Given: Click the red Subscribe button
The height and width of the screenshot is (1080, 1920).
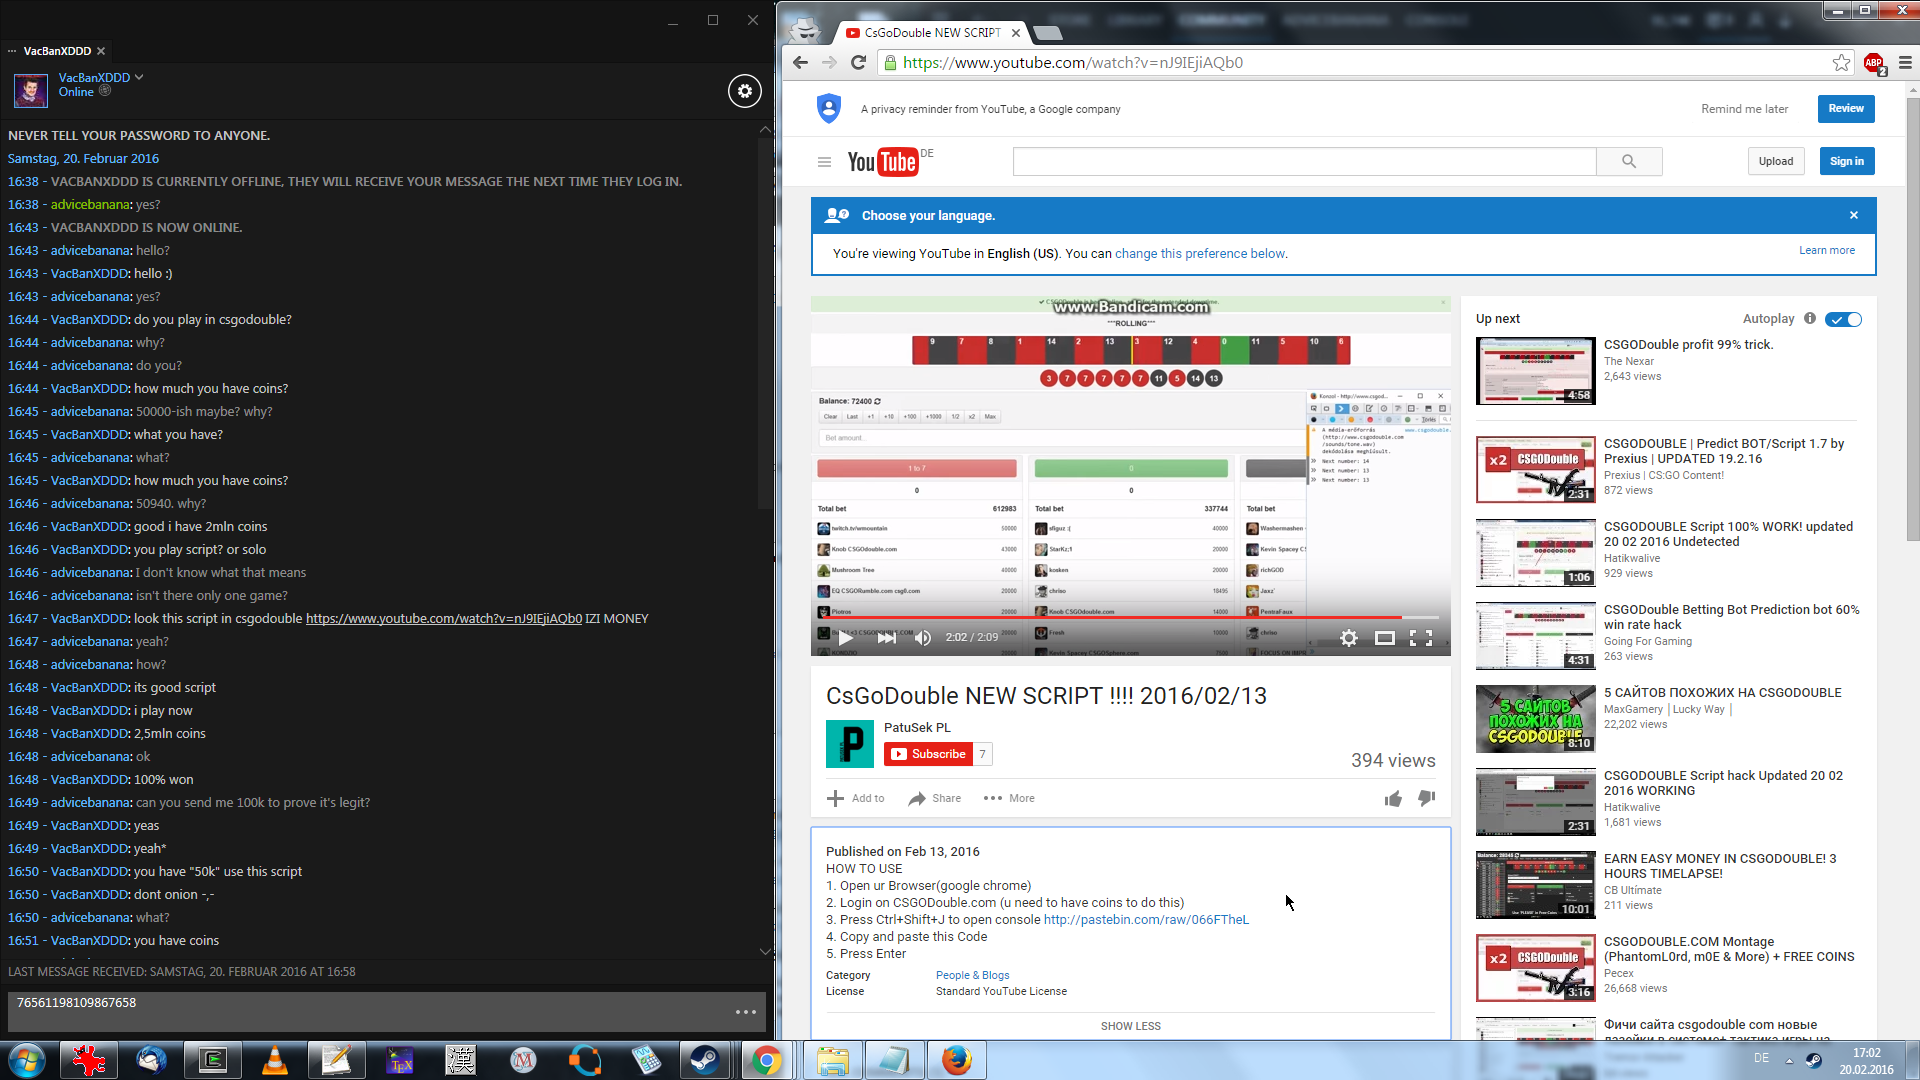Looking at the screenshot, I should click(928, 754).
